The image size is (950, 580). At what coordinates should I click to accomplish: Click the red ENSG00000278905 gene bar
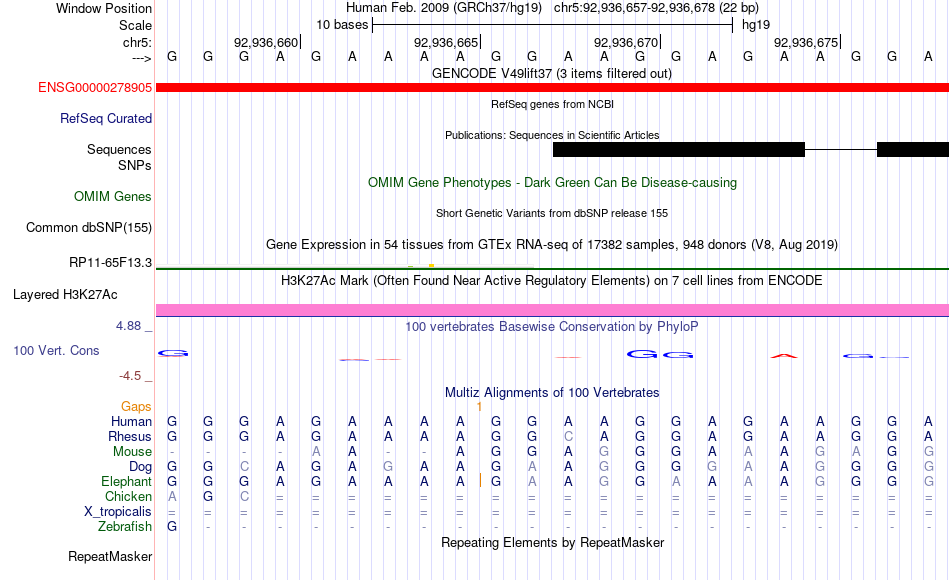click(553, 87)
